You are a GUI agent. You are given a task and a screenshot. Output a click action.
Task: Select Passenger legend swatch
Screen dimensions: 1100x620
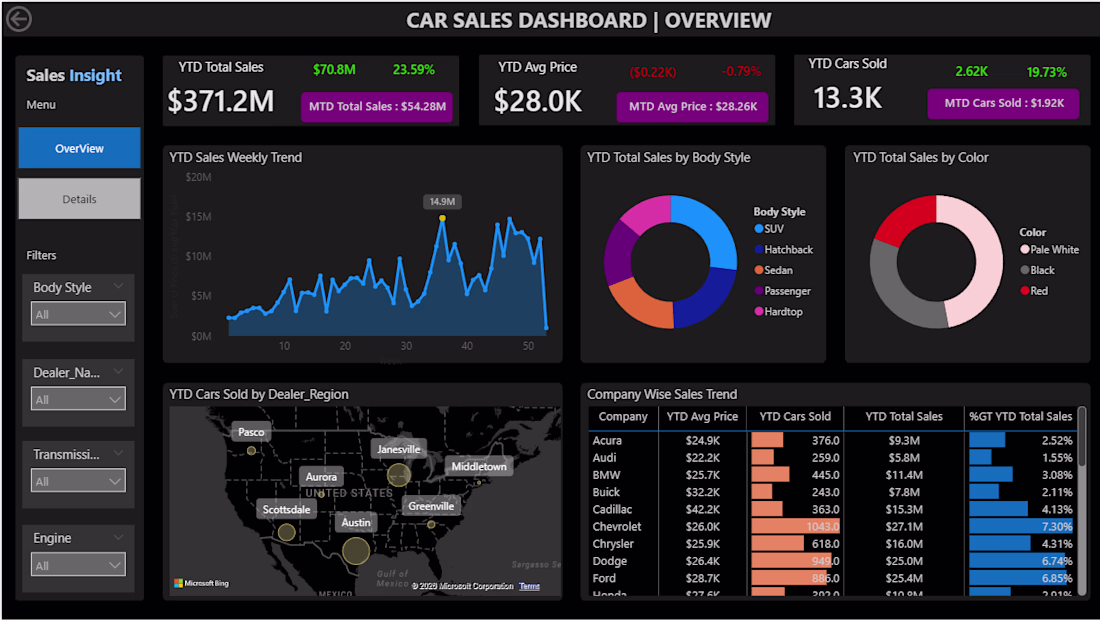point(758,290)
